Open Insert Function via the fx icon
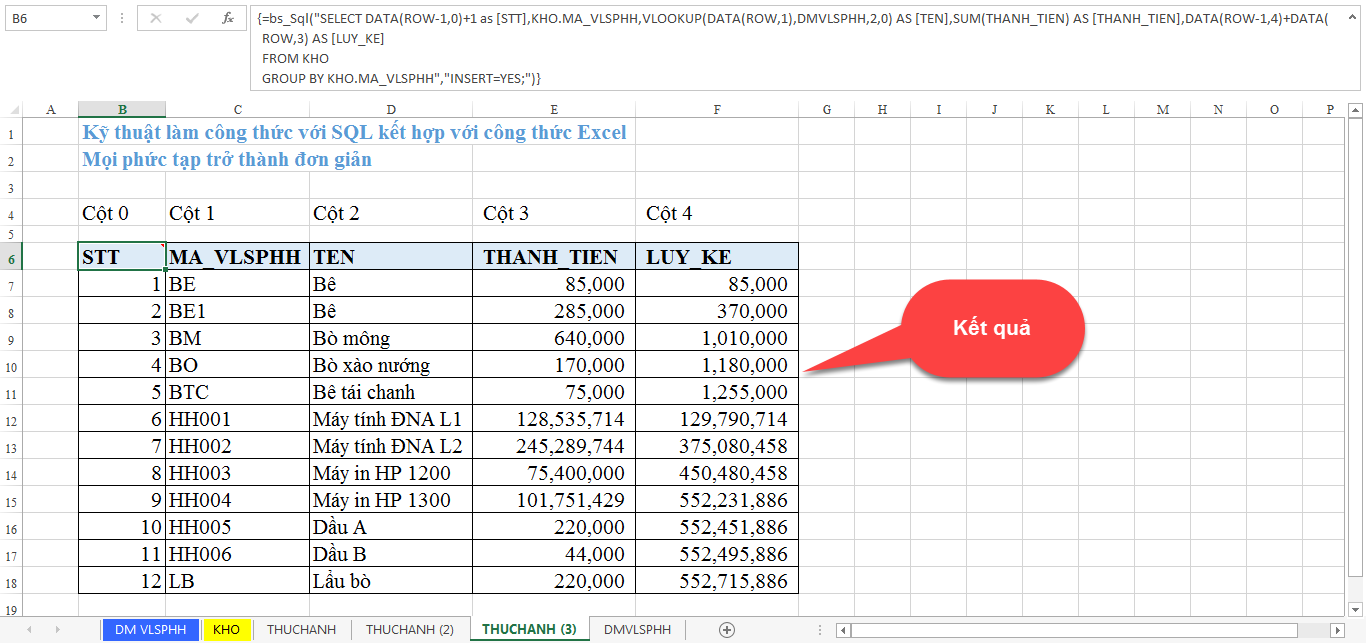Screen dimensions: 1366x643 click(x=228, y=18)
